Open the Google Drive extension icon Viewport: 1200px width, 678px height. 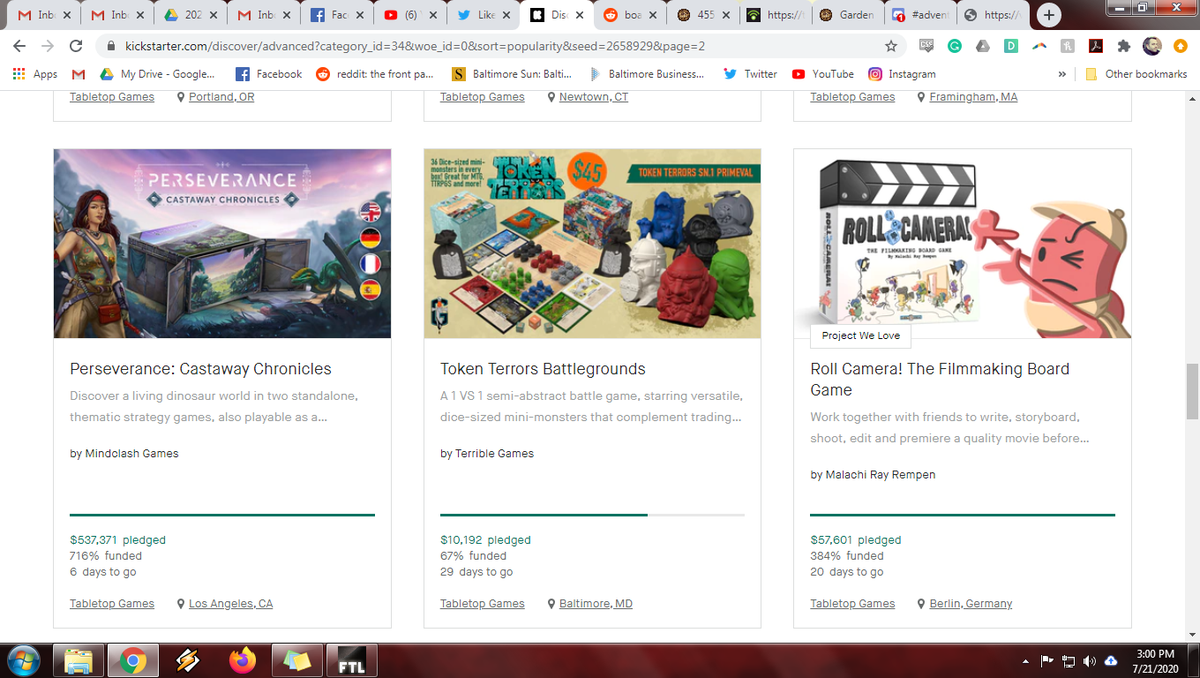pos(983,46)
